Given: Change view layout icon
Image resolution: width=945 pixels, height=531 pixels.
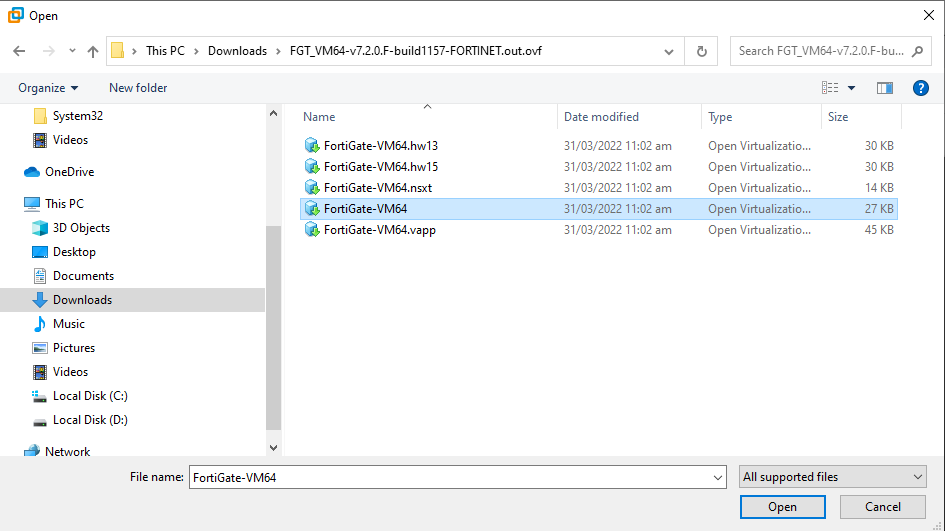Looking at the screenshot, I should coord(830,88).
